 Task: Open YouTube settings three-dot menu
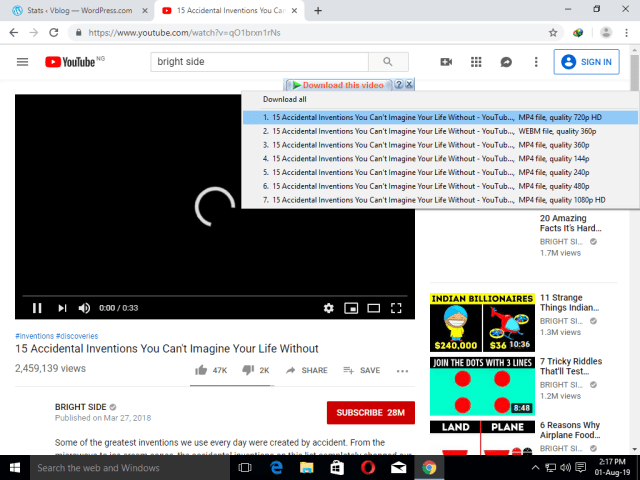536,62
